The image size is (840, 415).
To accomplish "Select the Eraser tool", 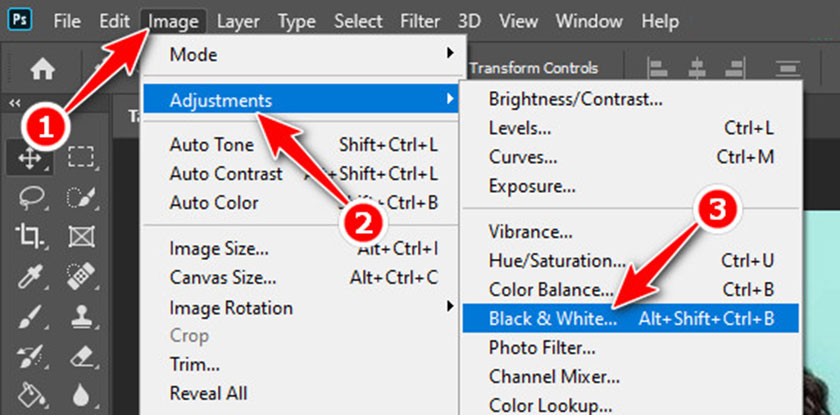I will pyautogui.click(x=81, y=355).
